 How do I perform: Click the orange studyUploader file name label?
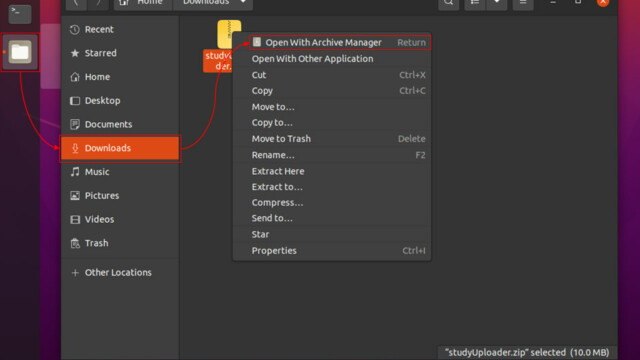coord(218,61)
